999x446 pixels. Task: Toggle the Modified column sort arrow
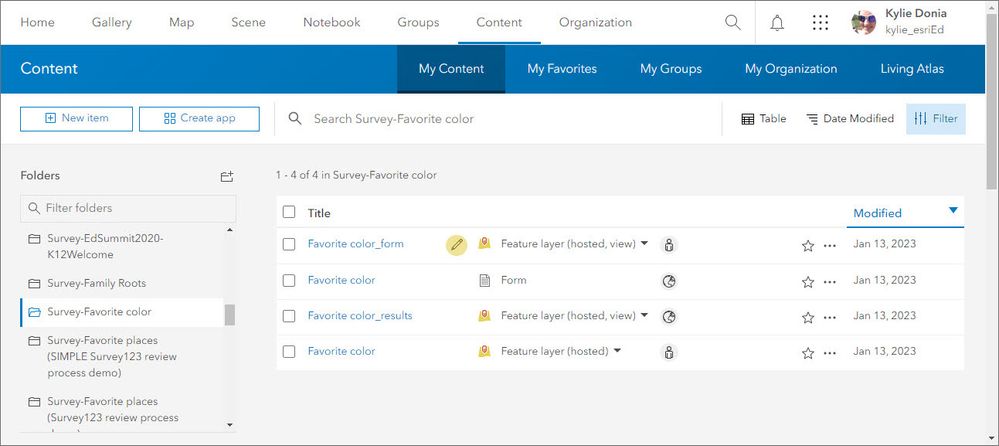953,210
